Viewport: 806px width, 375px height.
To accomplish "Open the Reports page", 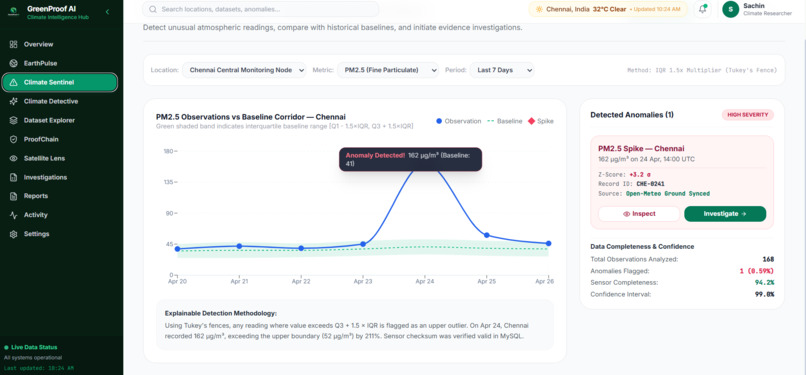I will [60, 196].
